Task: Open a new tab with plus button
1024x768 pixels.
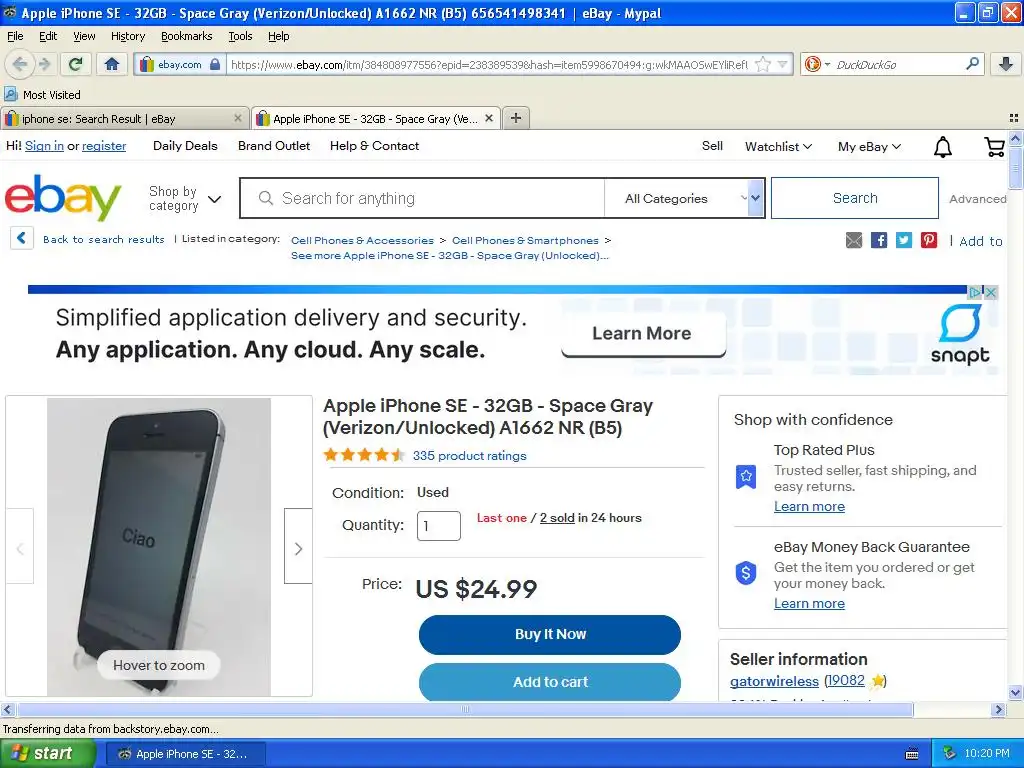Action: pos(516,118)
